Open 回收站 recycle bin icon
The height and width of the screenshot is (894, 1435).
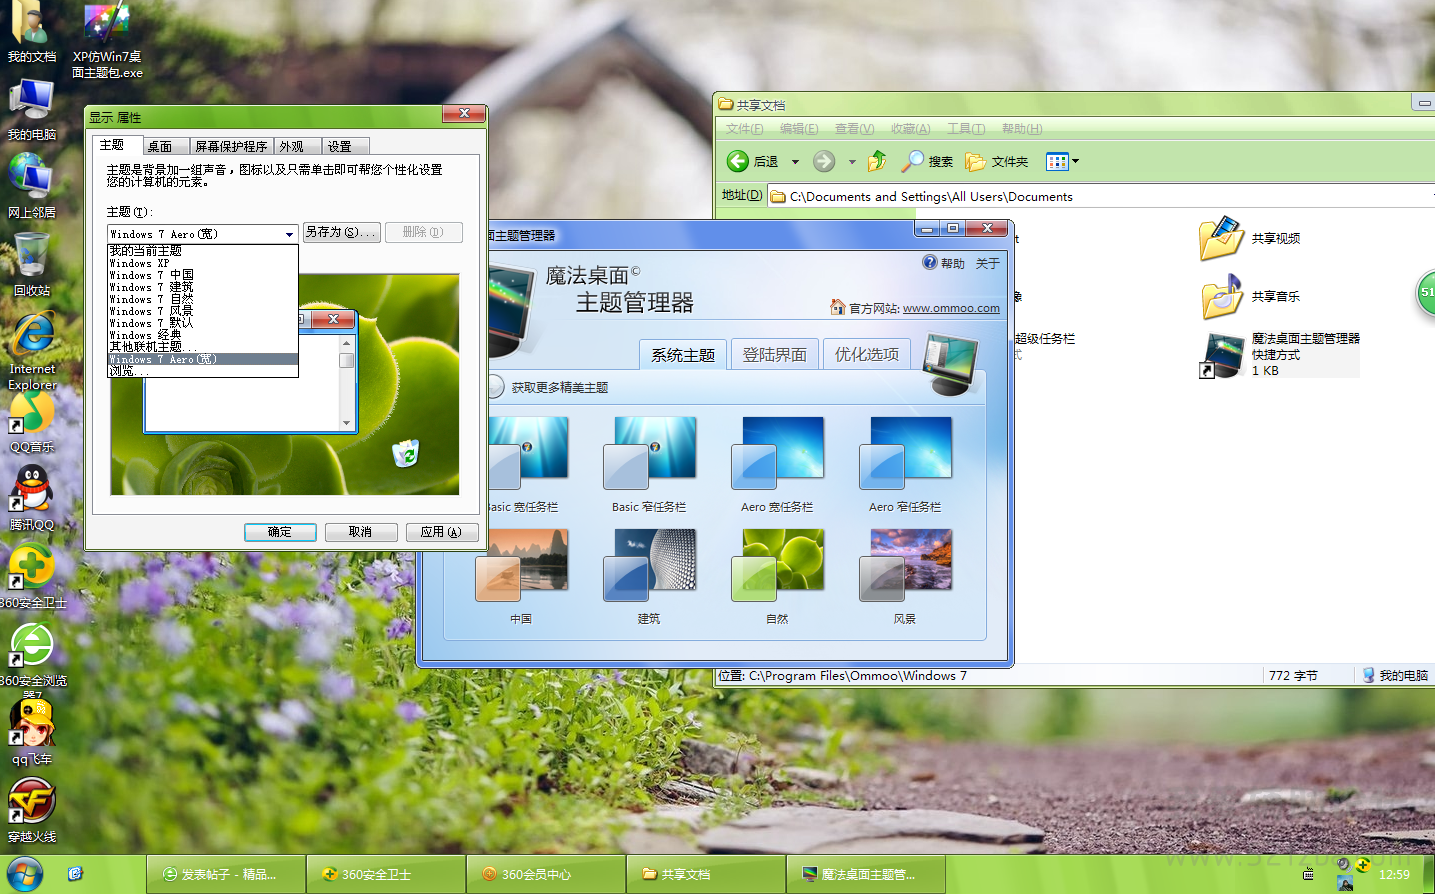click(x=32, y=264)
